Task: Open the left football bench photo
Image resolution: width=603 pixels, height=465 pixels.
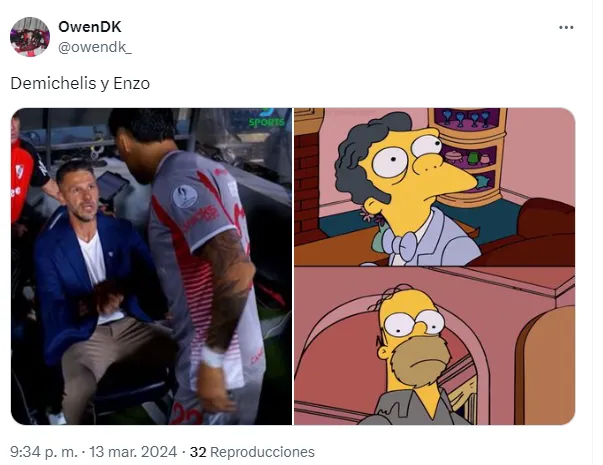Action: click(x=151, y=266)
